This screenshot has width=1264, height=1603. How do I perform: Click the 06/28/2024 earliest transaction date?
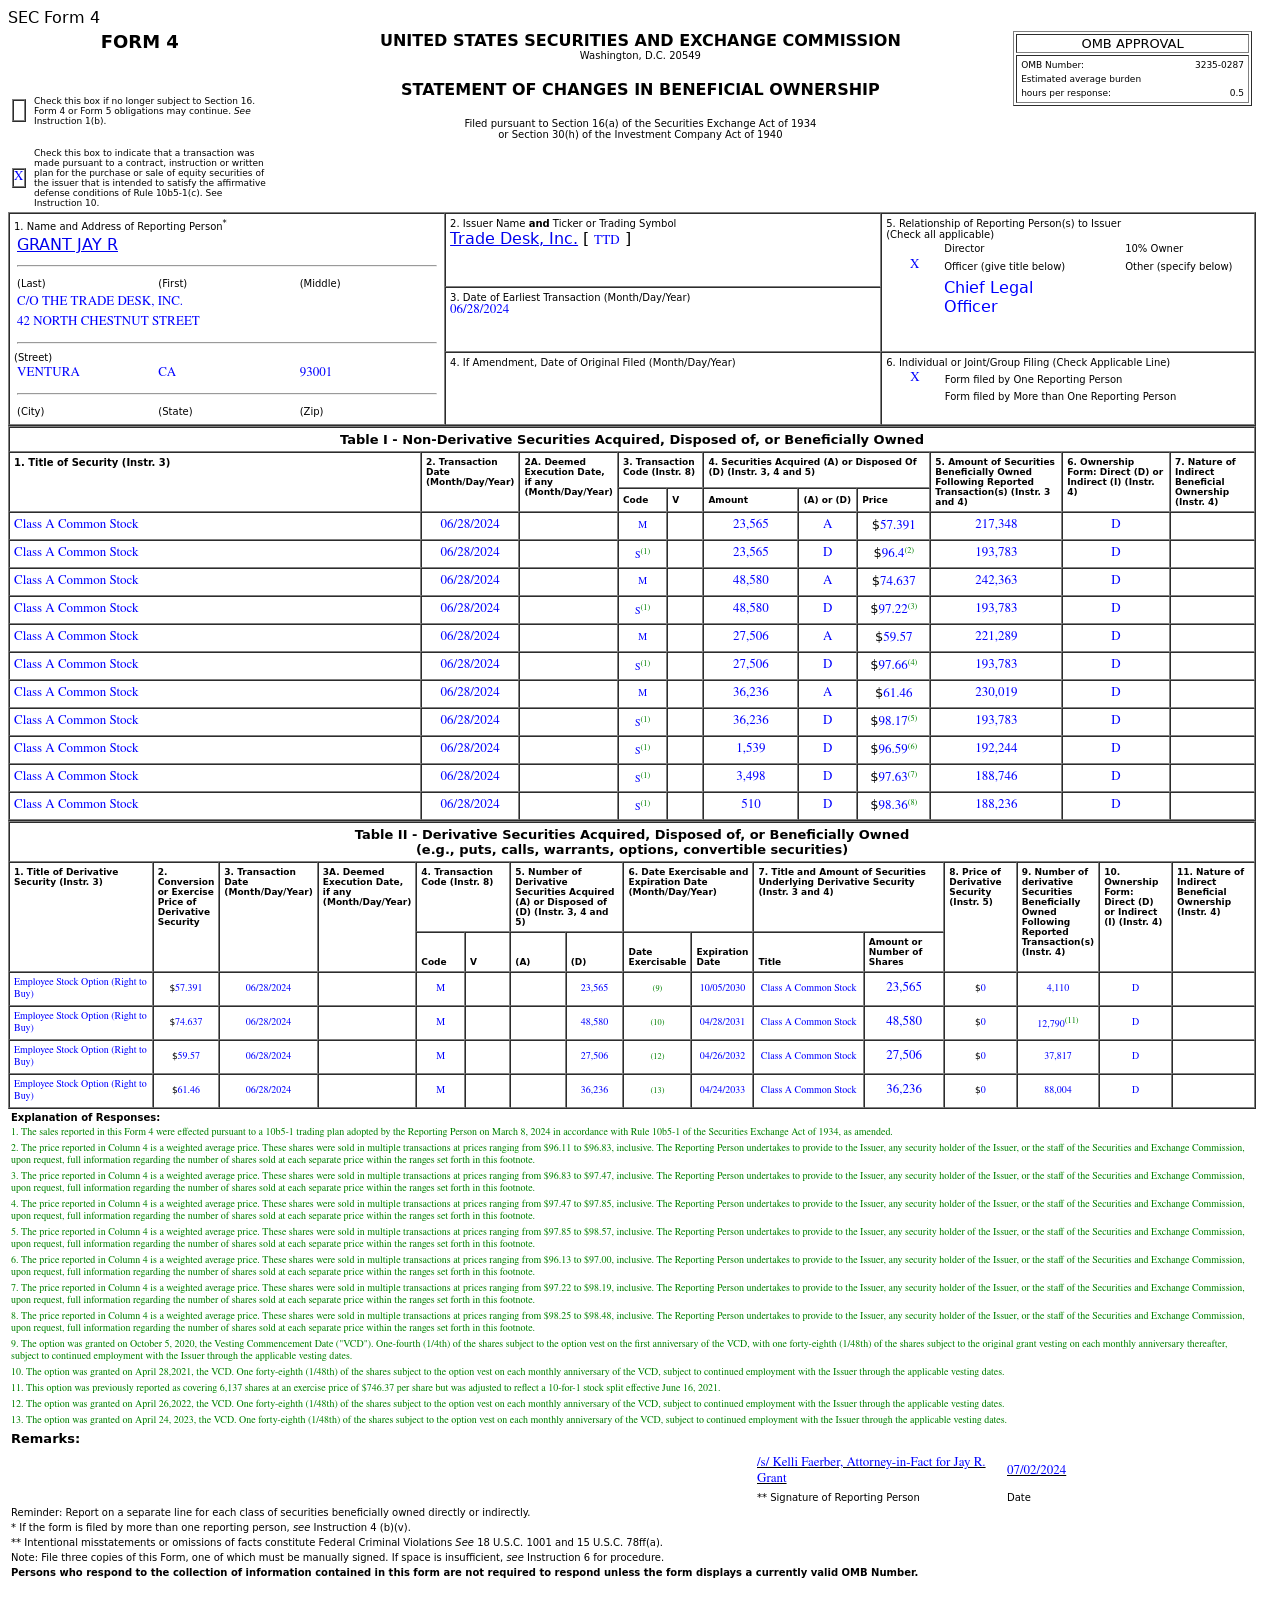pos(479,309)
